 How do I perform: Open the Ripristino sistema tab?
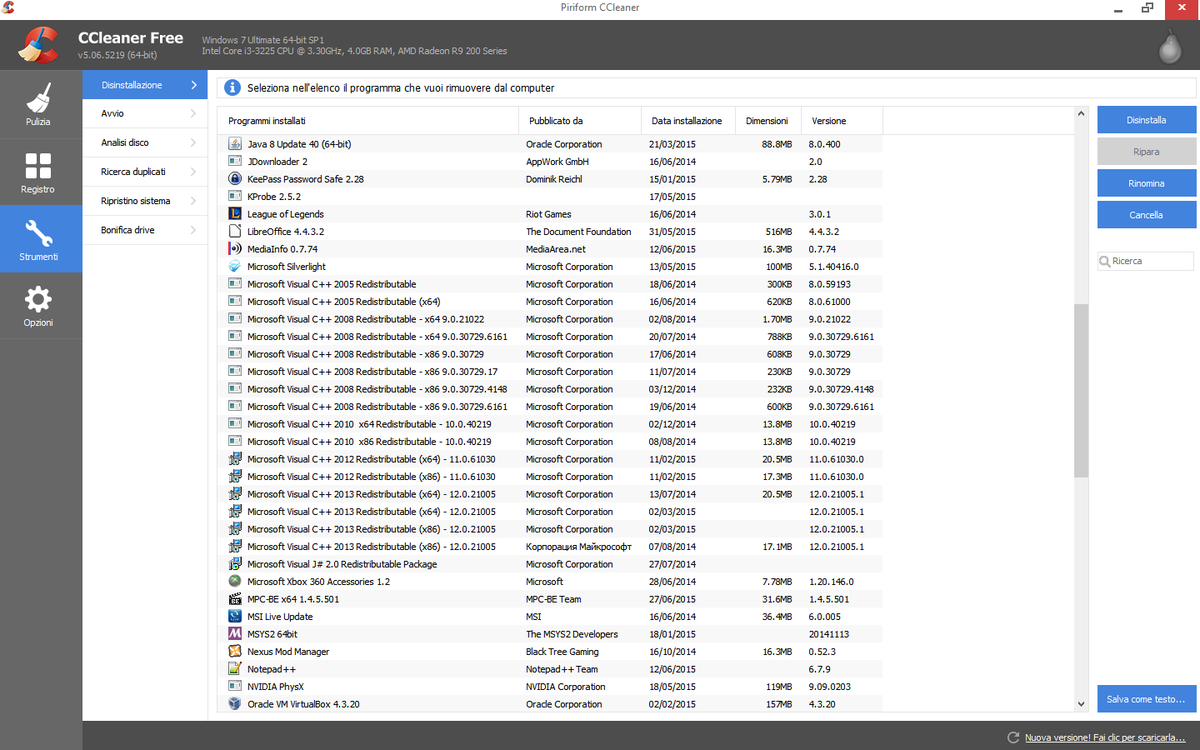145,201
